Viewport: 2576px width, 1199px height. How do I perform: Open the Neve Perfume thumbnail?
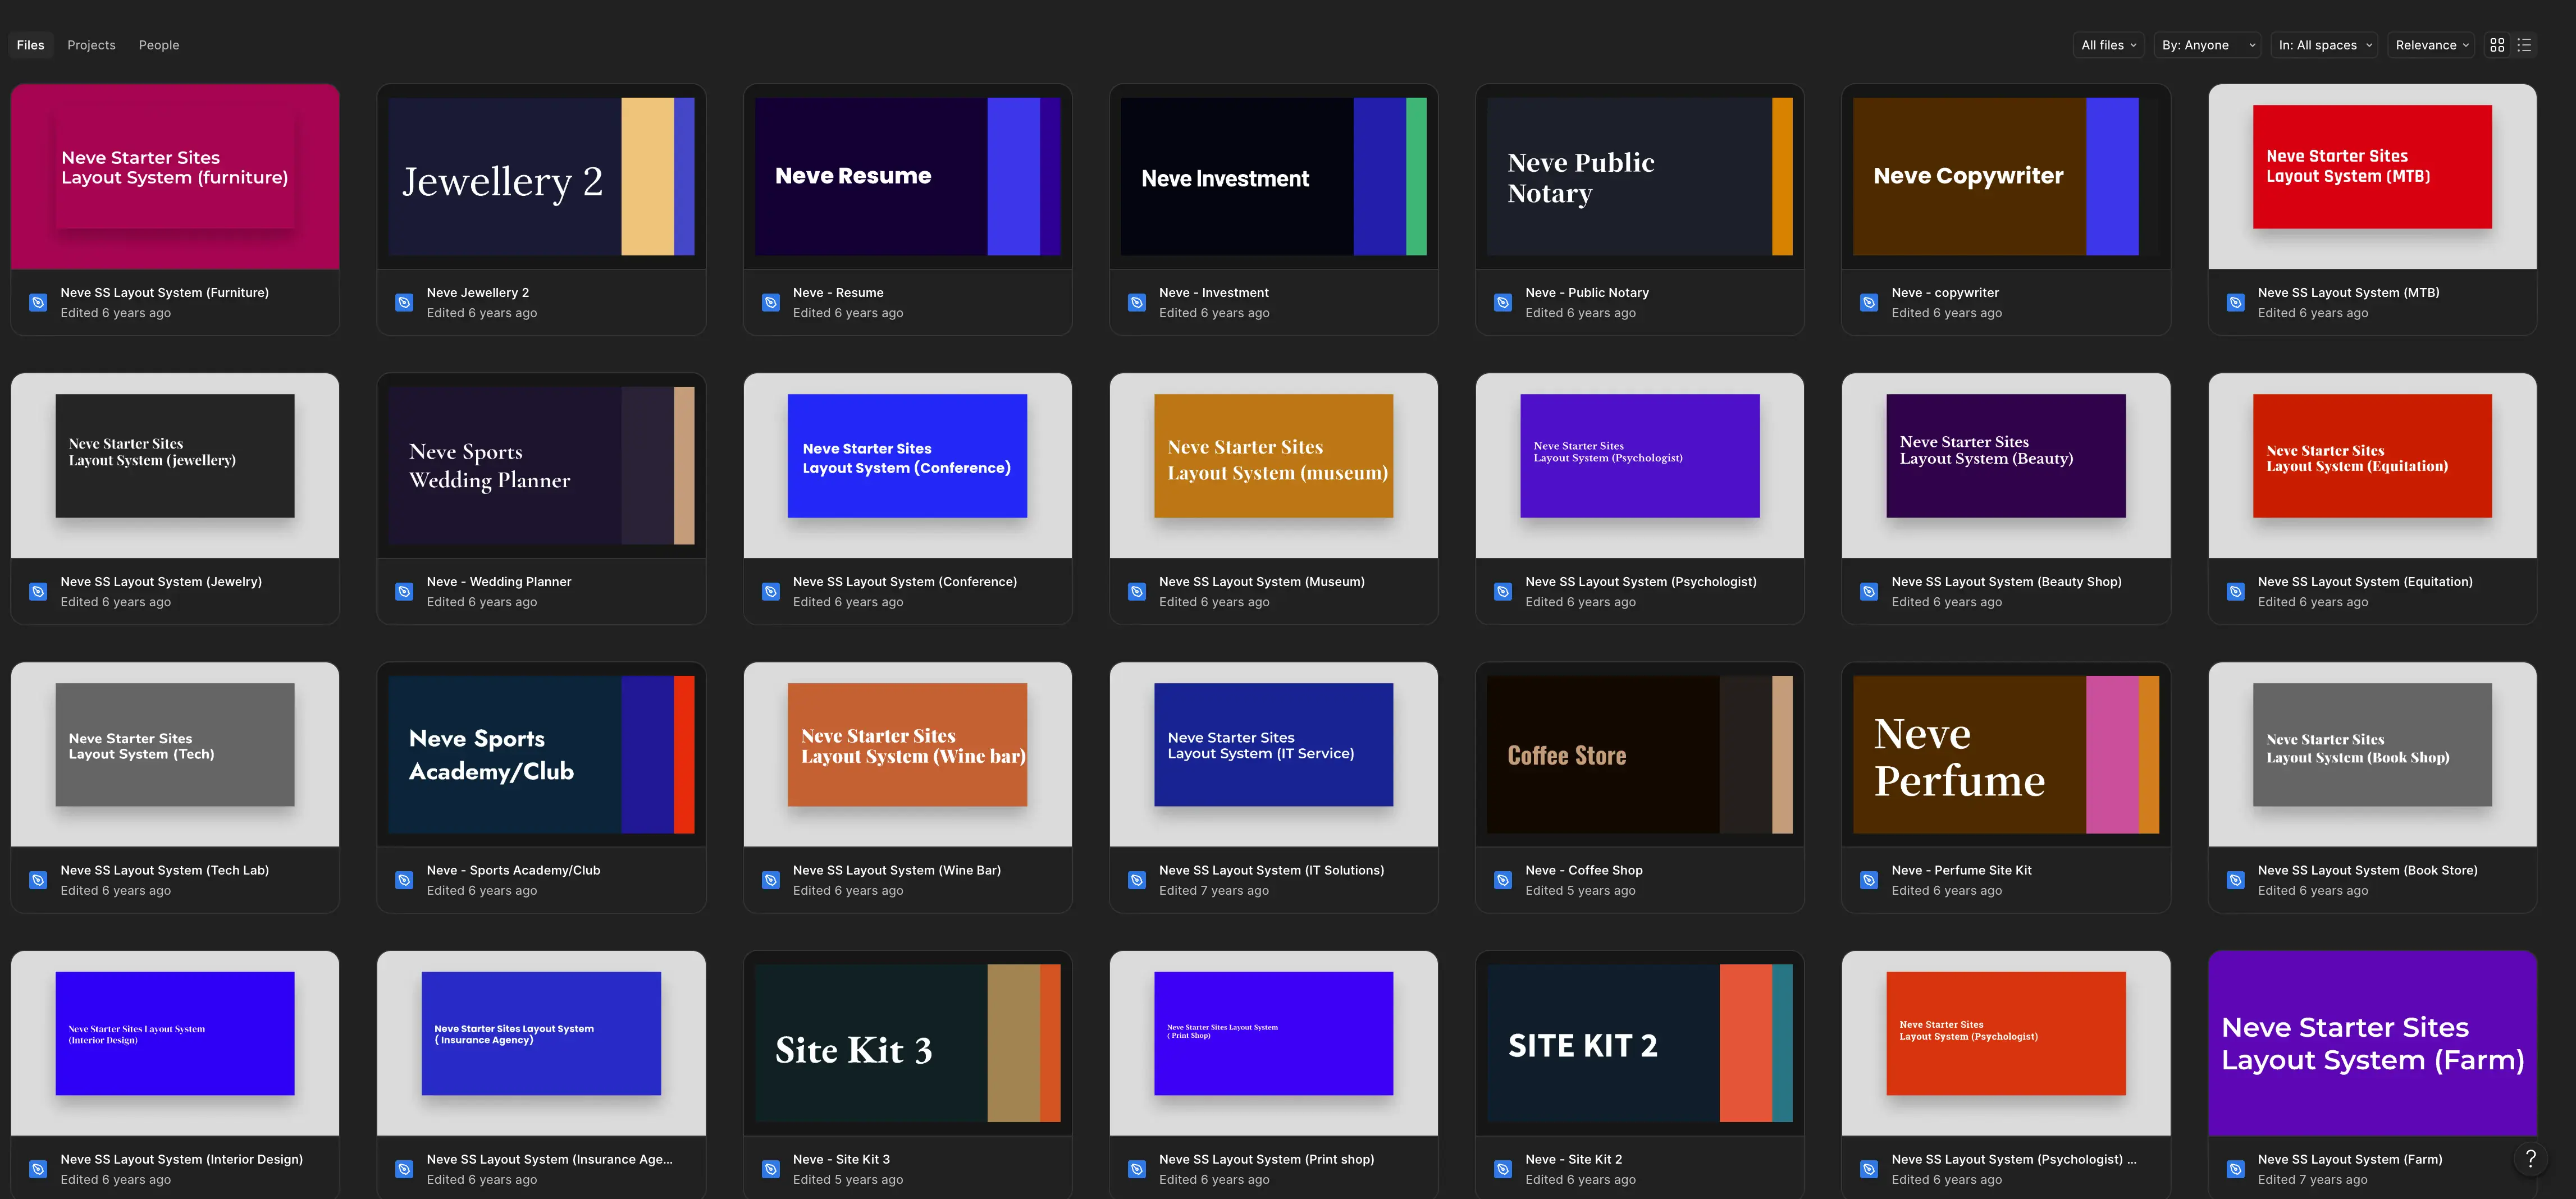click(2005, 754)
